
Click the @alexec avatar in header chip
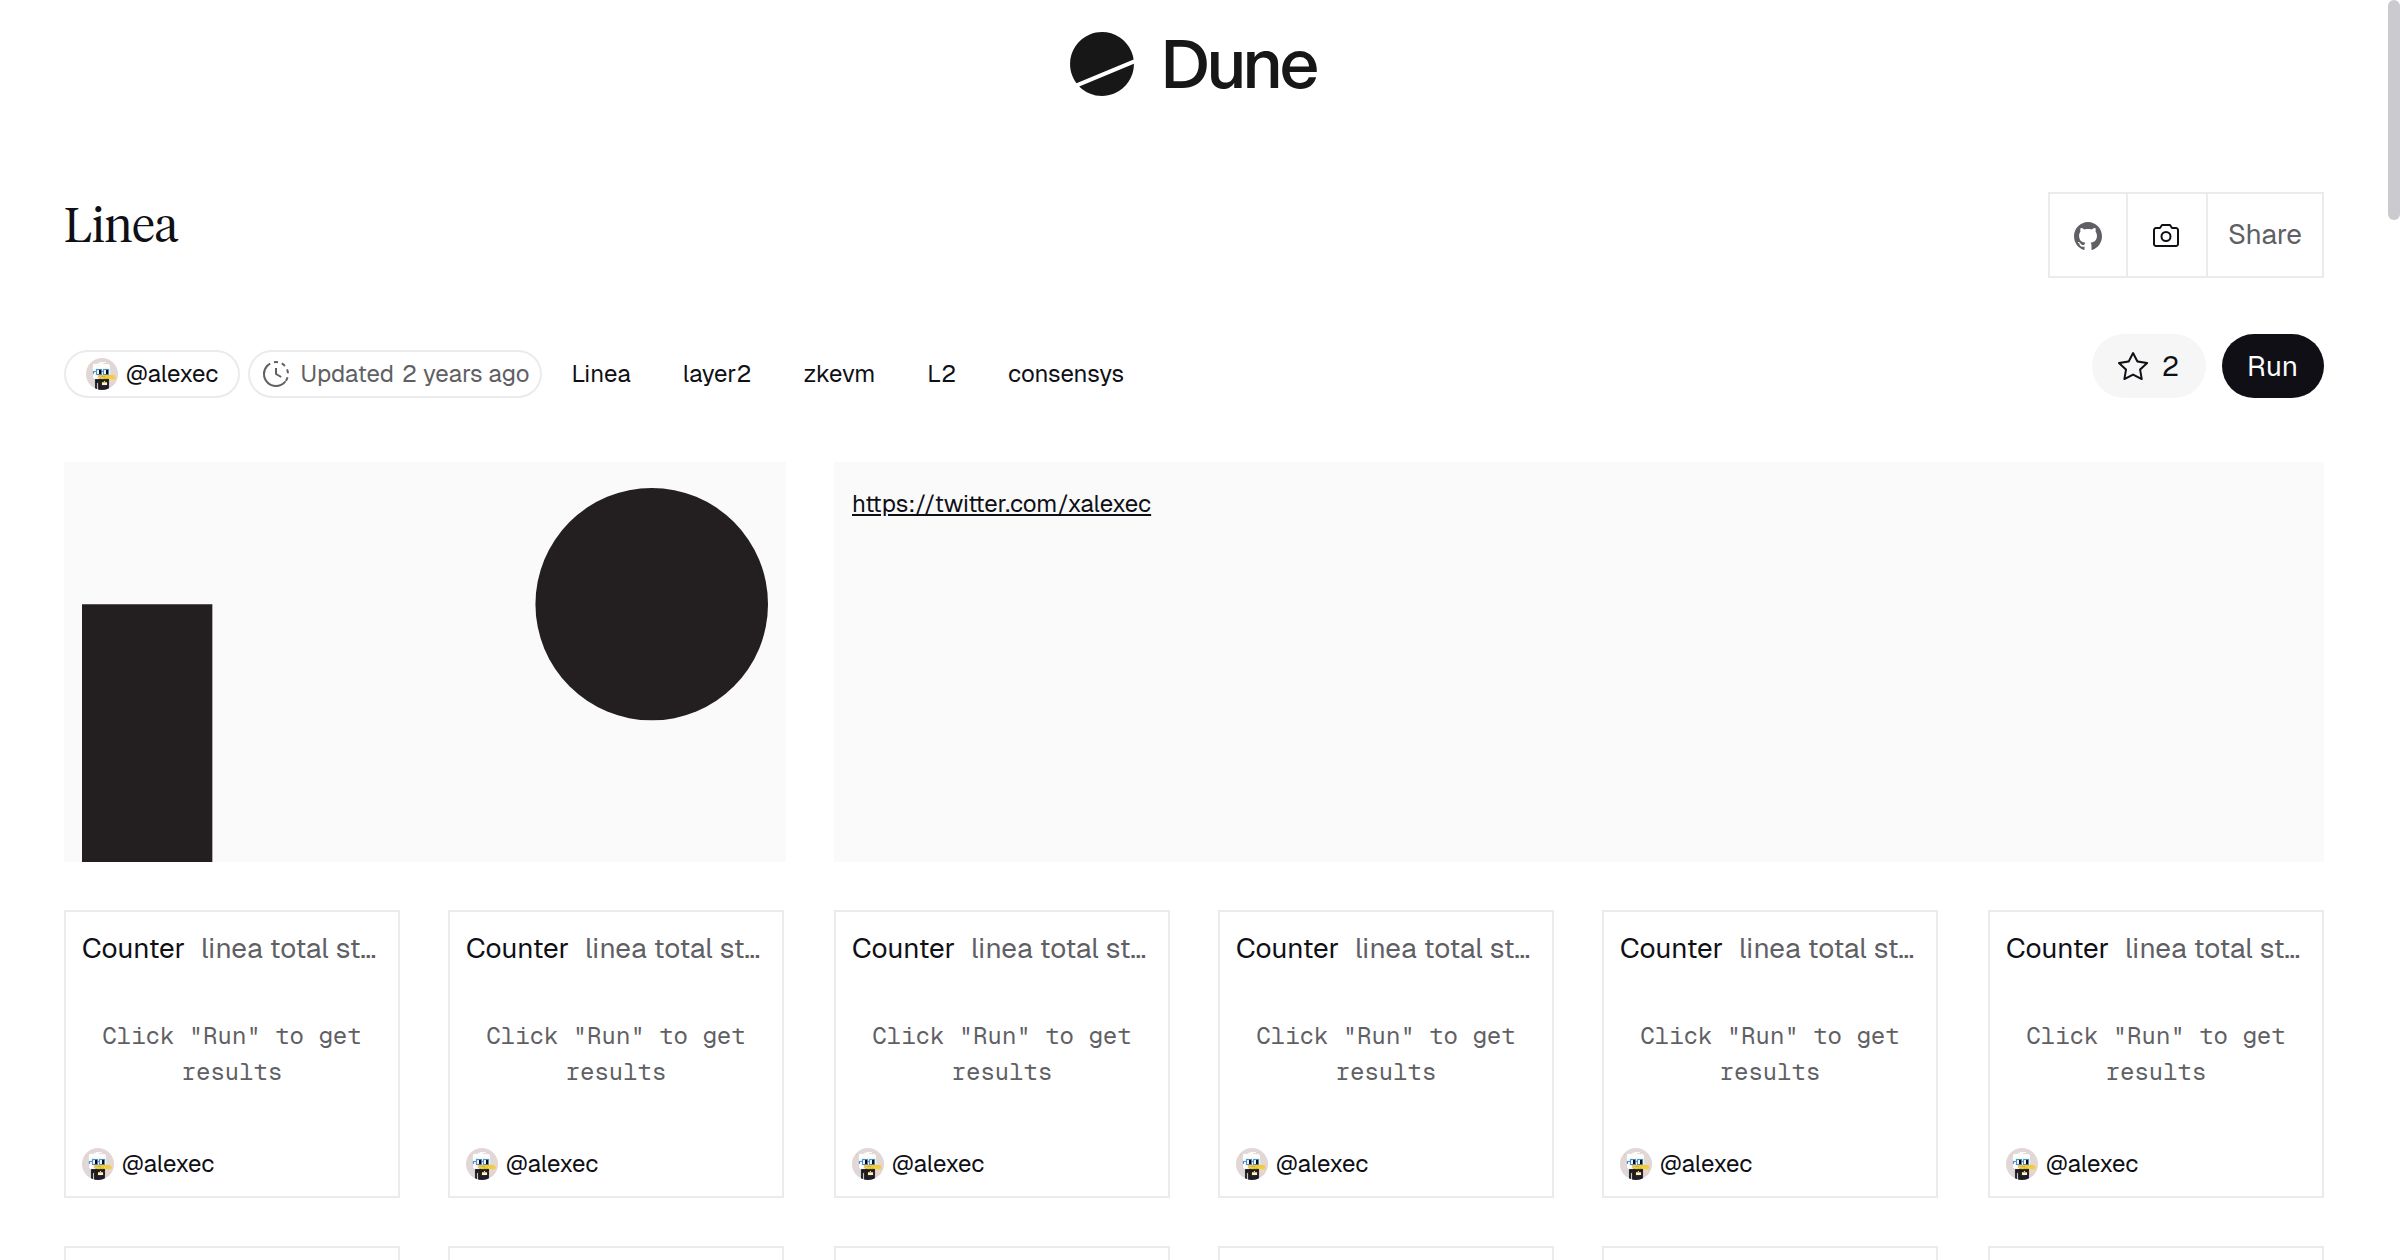point(101,374)
